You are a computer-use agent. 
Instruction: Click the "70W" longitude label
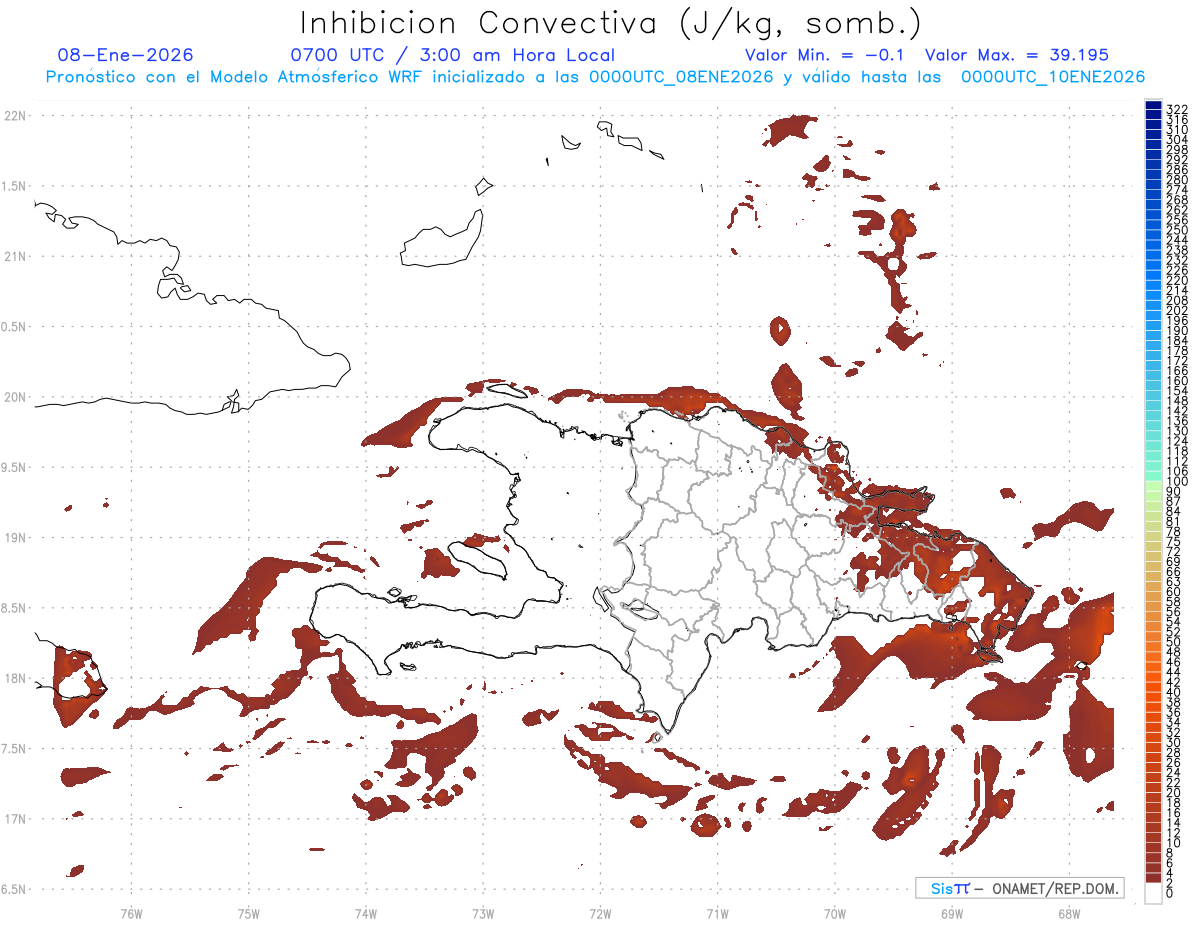[835, 913]
